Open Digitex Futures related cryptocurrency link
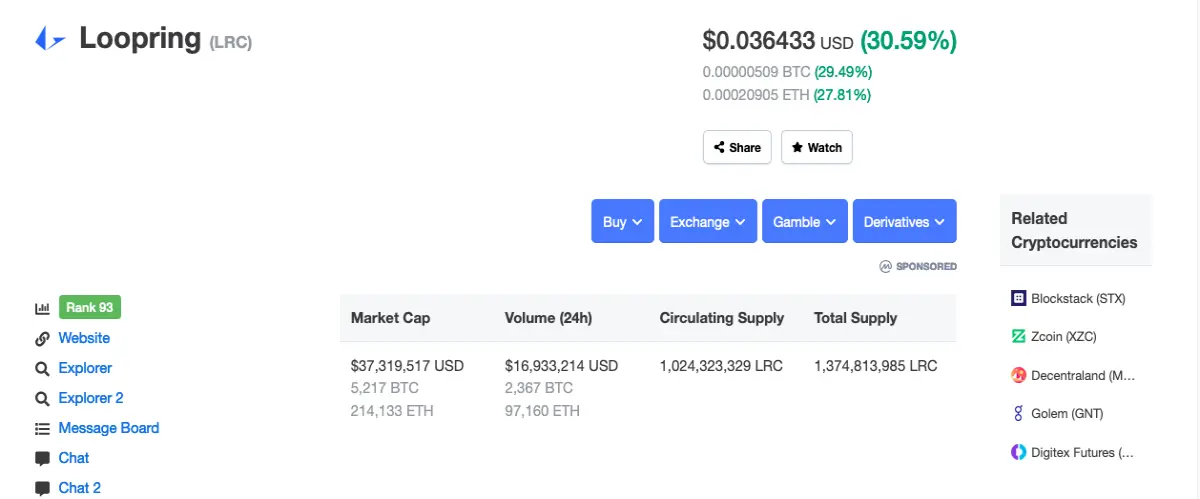1200x499 pixels. (x=1083, y=452)
